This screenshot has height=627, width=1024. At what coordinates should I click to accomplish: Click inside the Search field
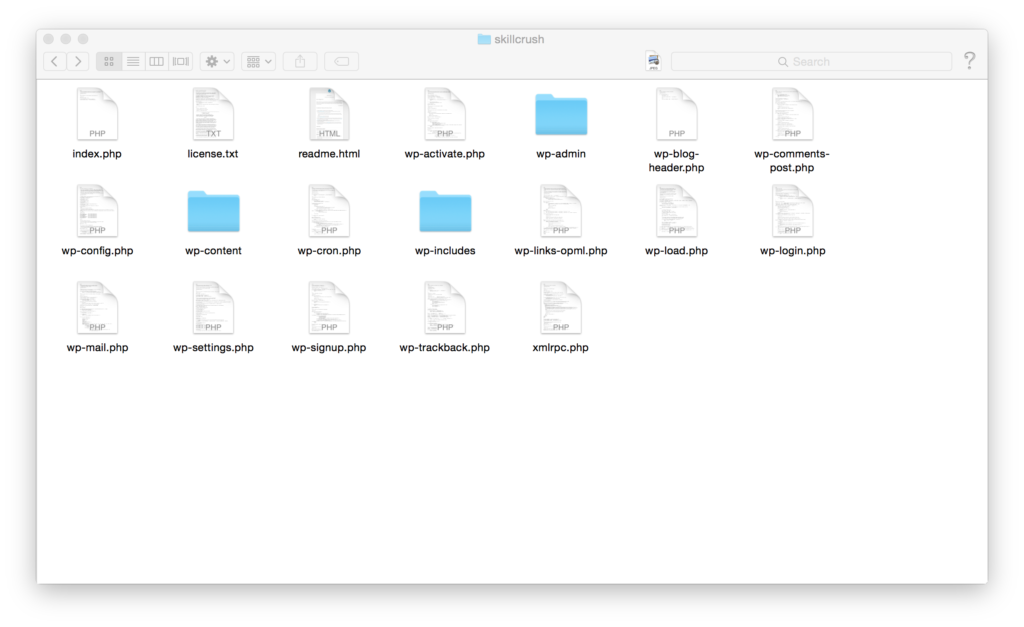pyautogui.click(x=812, y=61)
